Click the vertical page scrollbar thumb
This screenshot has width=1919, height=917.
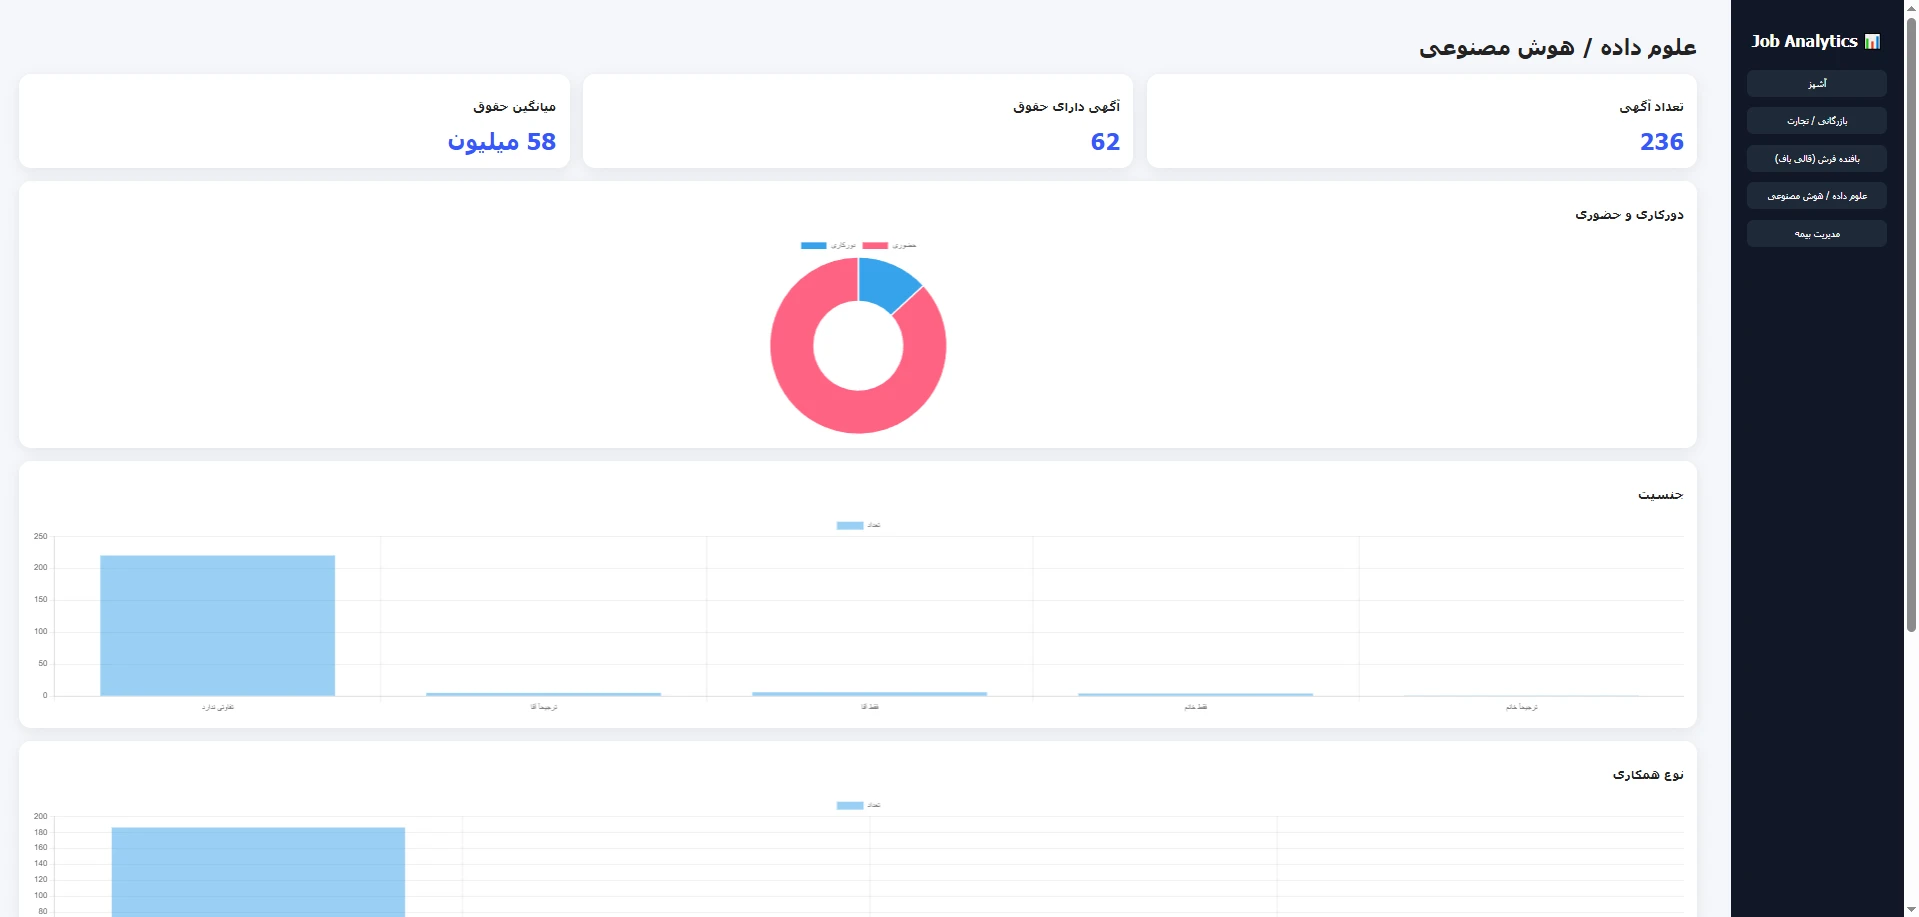tap(1911, 325)
